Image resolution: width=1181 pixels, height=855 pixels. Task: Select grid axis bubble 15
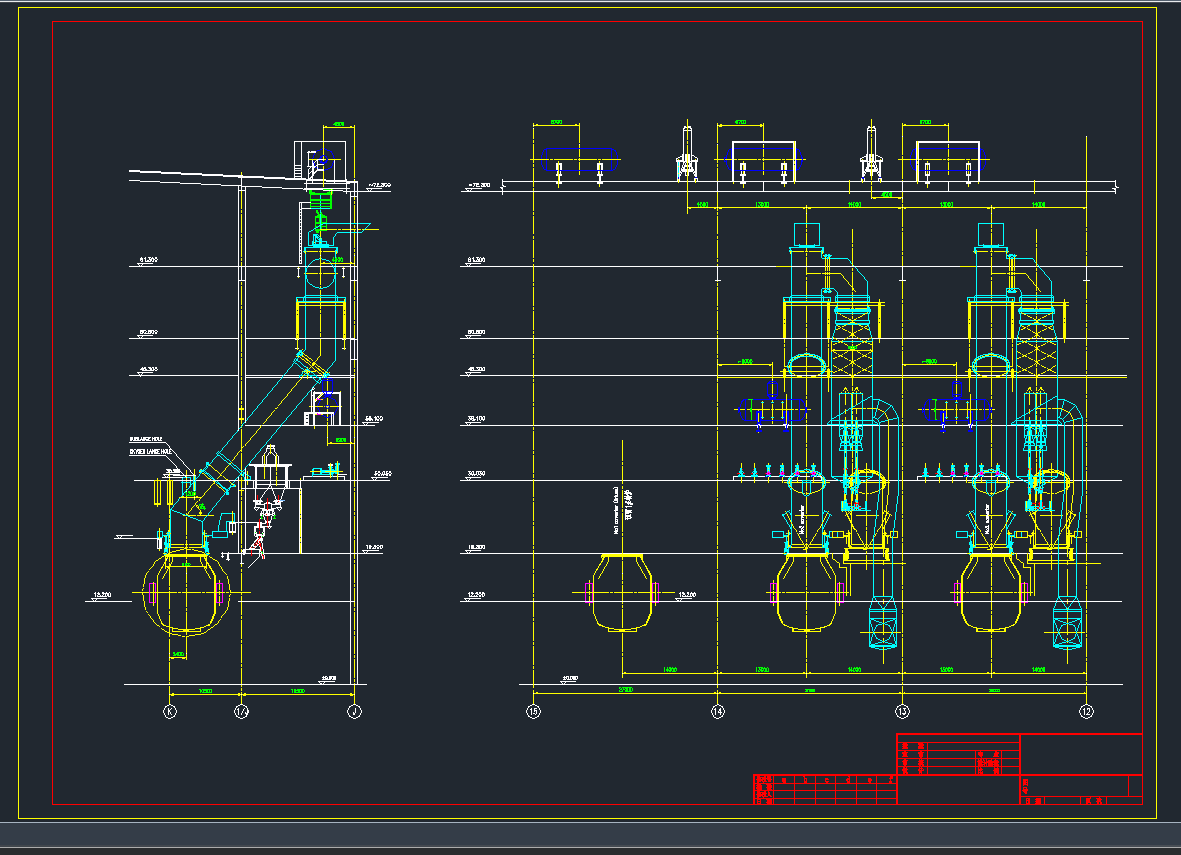533,711
